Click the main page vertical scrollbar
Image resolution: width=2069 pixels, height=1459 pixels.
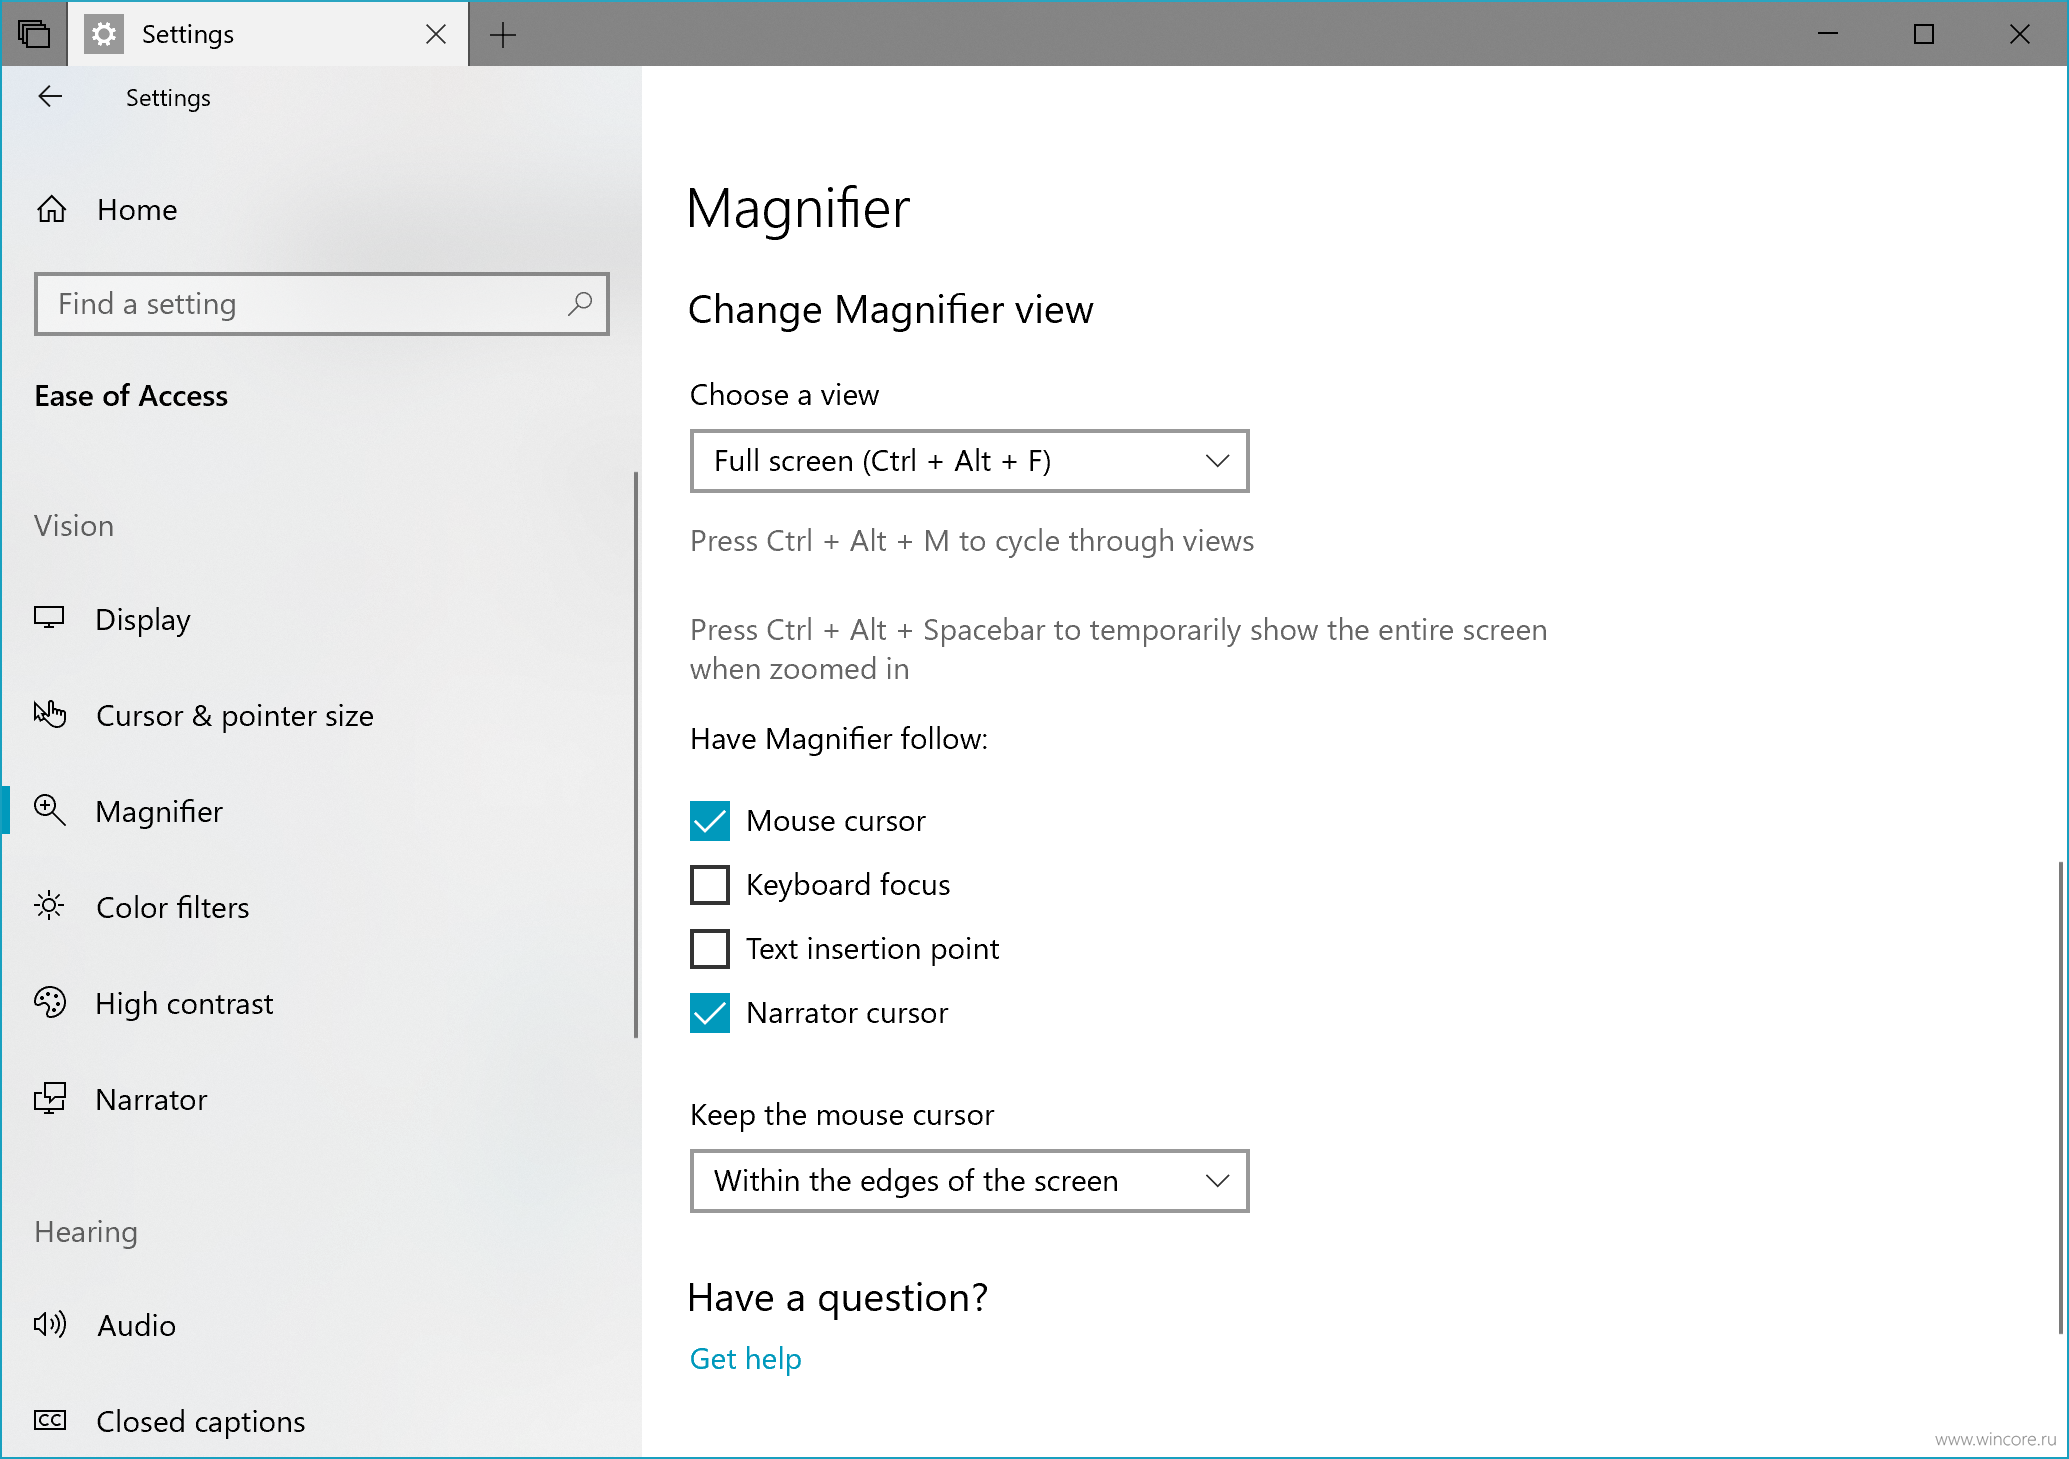(x=2061, y=1097)
